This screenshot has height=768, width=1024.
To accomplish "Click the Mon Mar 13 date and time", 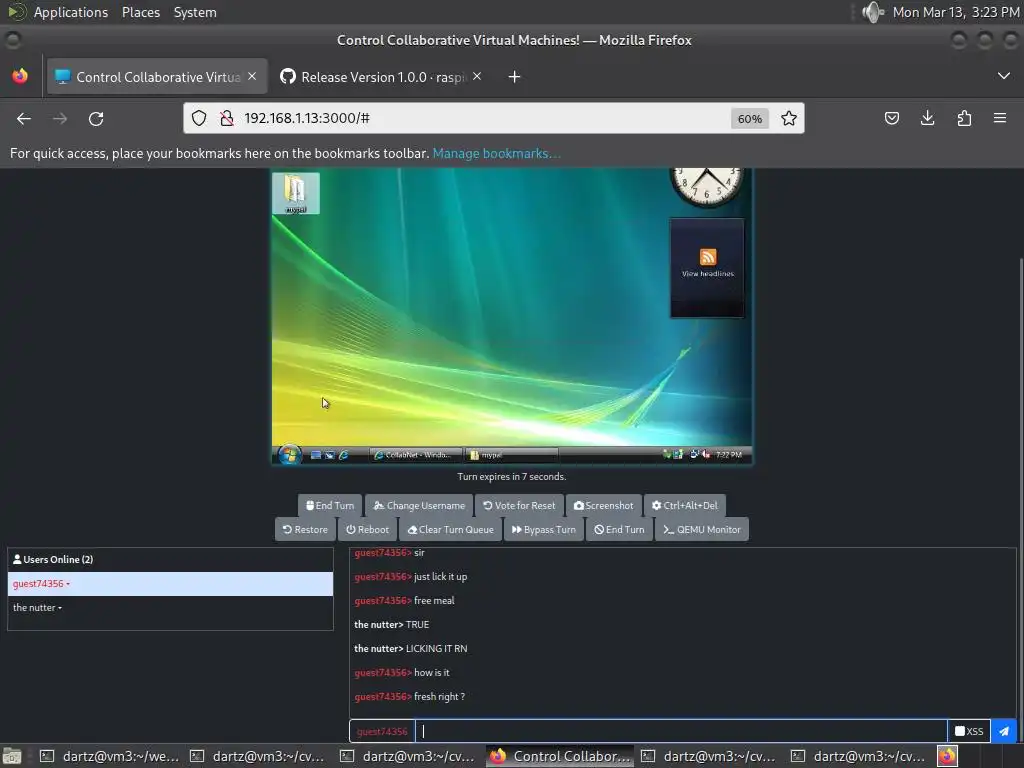I will click(x=955, y=12).
